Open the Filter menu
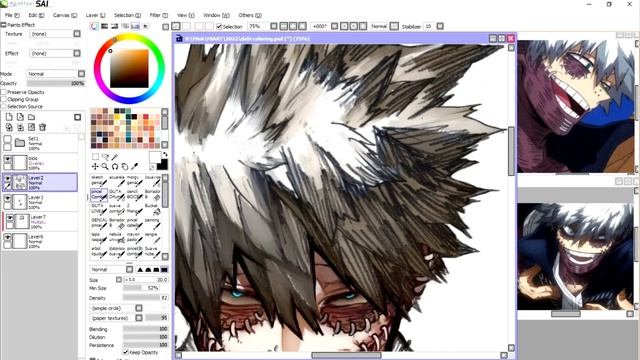 pyautogui.click(x=158, y=15)
